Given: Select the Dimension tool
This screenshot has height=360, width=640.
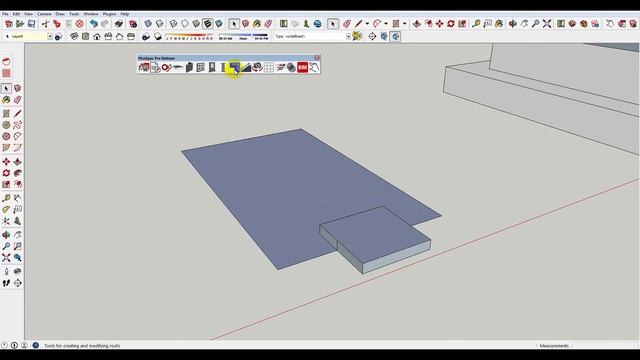Looking at the screenshot, I should point(17,198).
